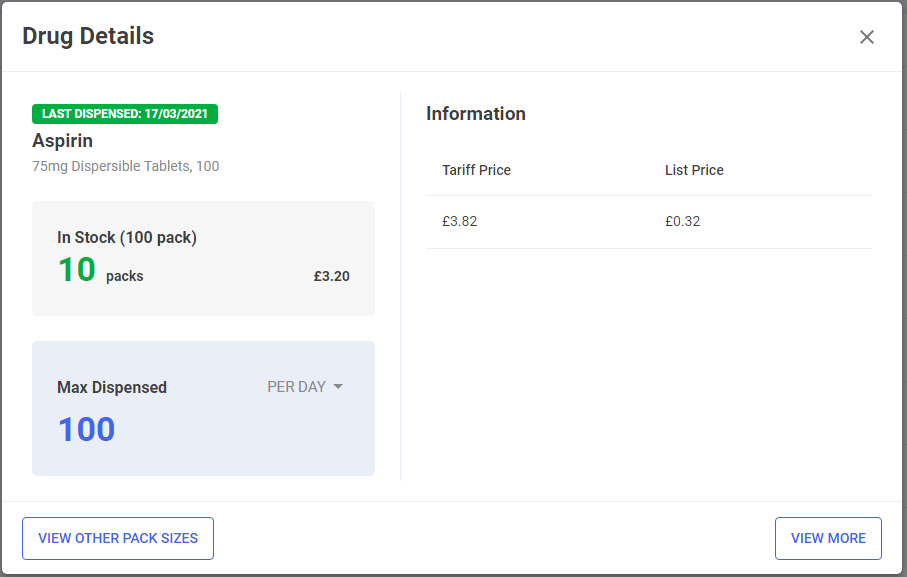The width and height of the screenshot is (907, 577).
Task: Click the Information section heading
Action: pyautogui.click(x=475, y=114)
